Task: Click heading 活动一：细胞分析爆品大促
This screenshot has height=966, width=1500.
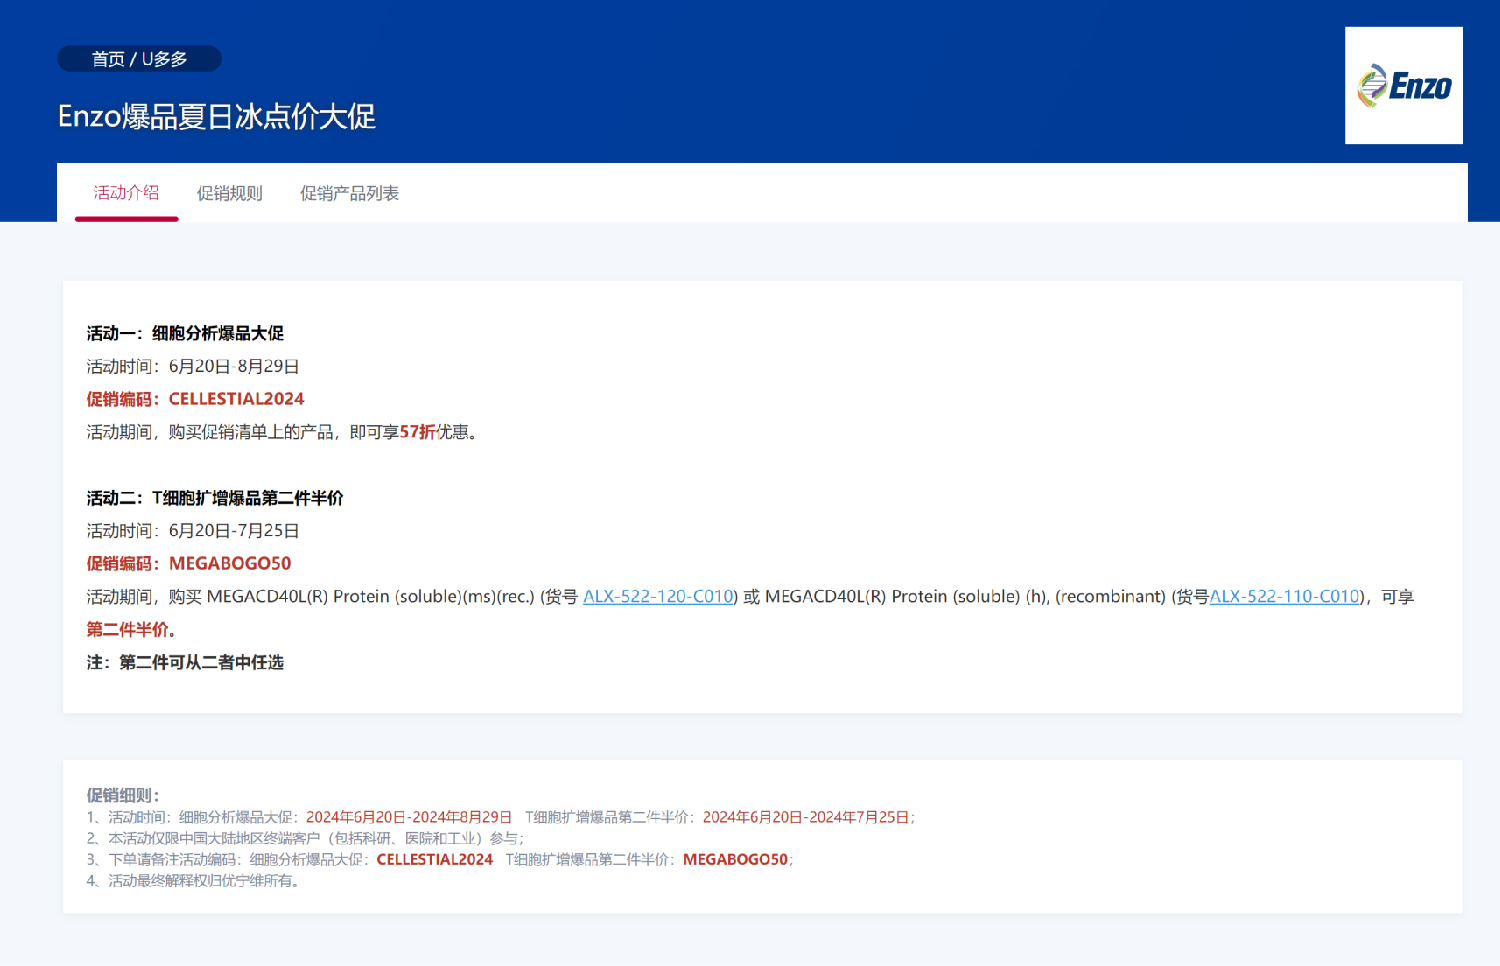Action: tap(185, 333)
